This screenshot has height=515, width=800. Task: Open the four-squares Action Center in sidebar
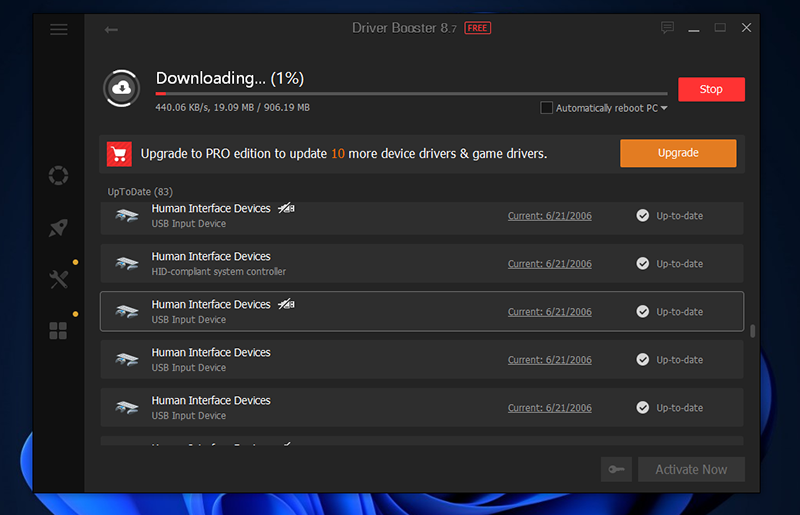(x=59, y=331)
